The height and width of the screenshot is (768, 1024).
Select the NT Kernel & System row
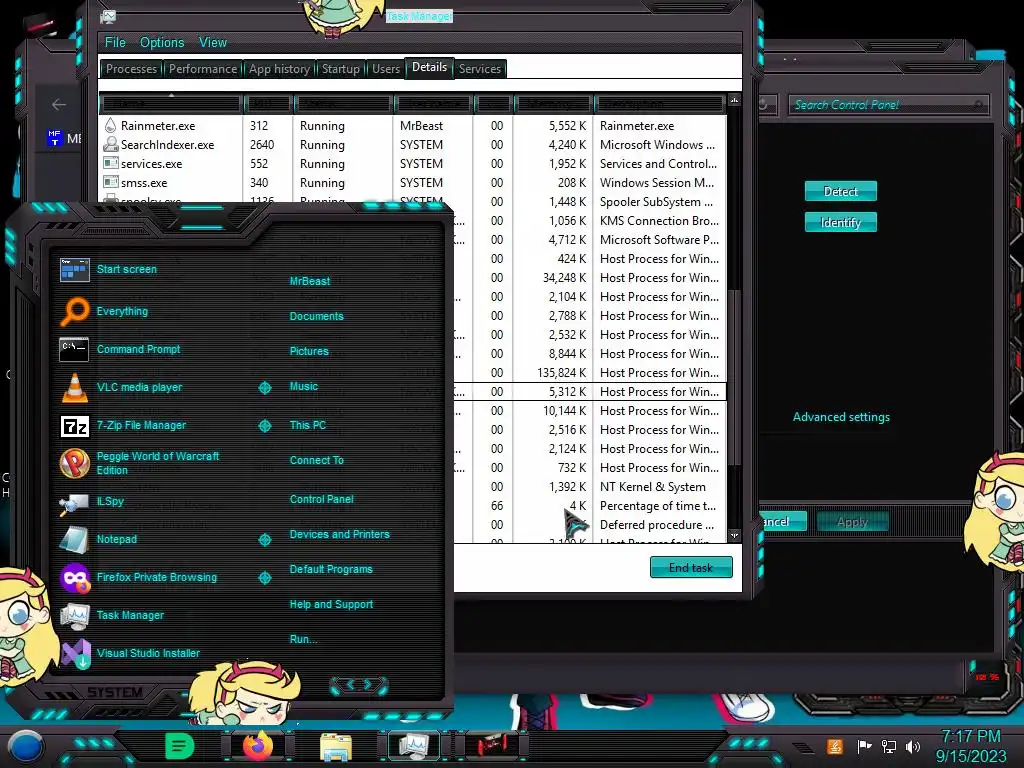click(x=590, y=487)
